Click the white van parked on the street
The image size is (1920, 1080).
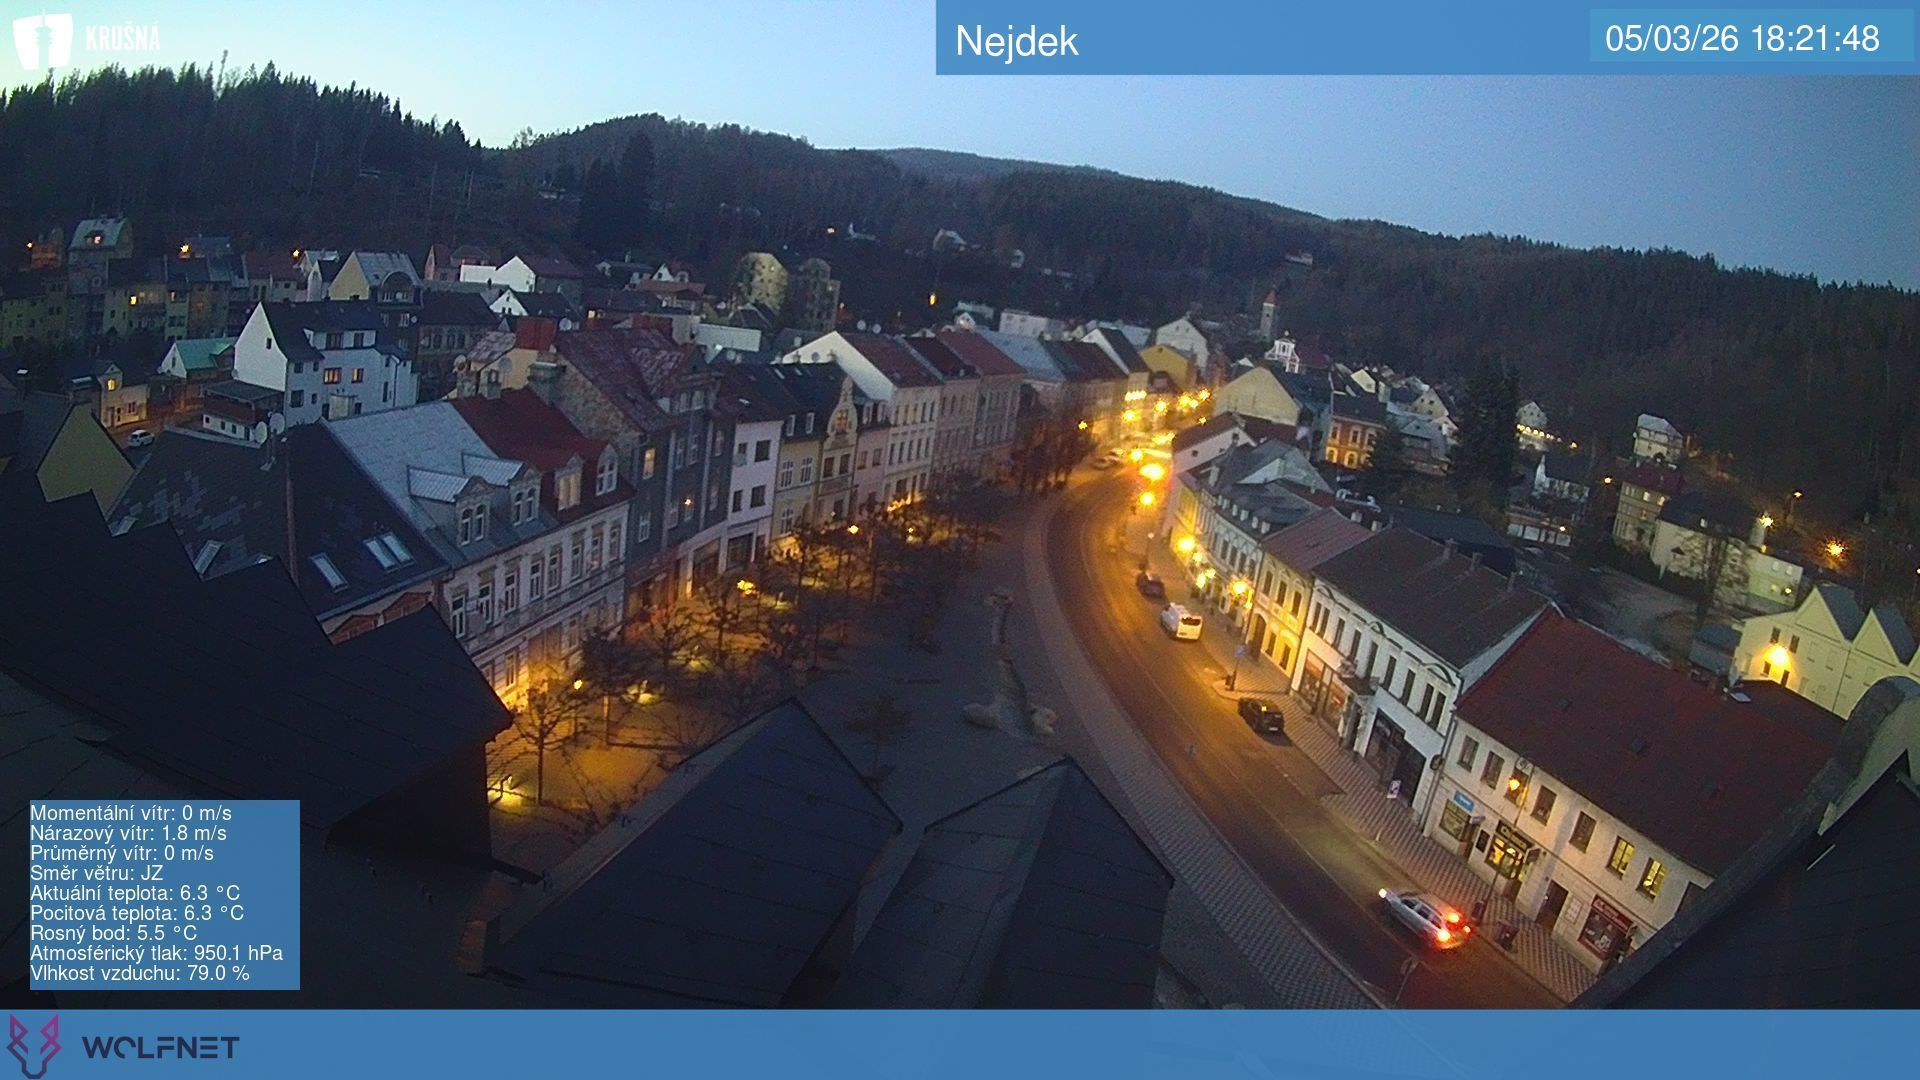pos(1181,621)
